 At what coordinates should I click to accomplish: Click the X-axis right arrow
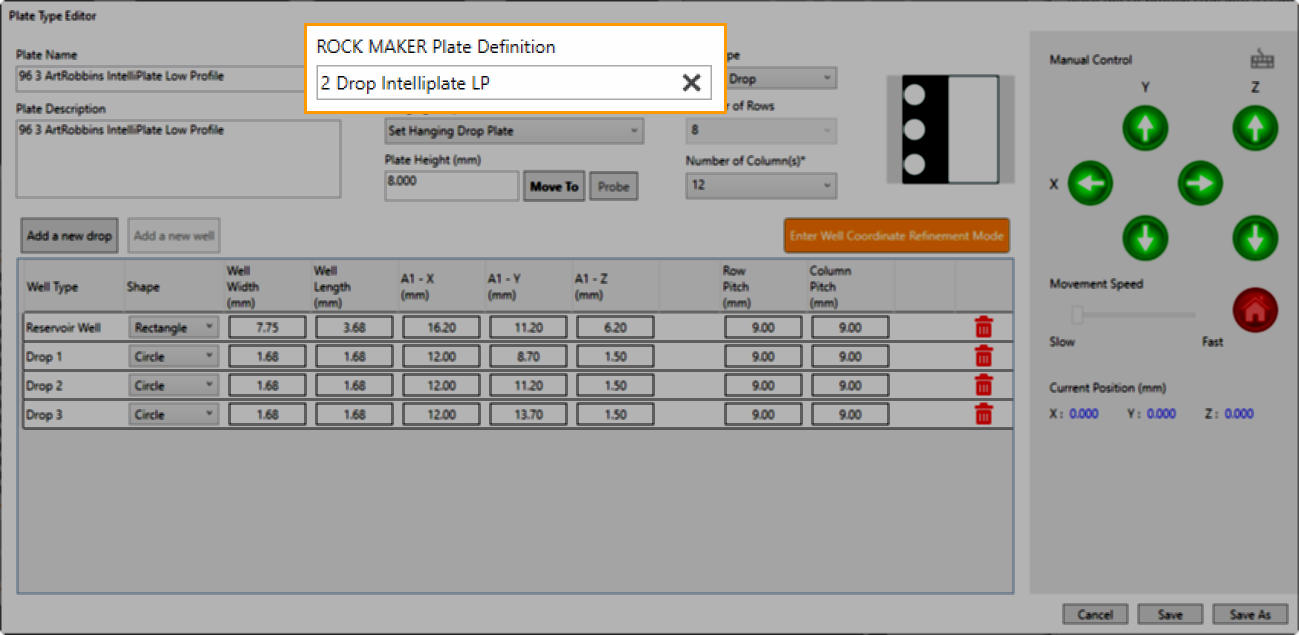pyautogui.click(x=1200, y=184)
